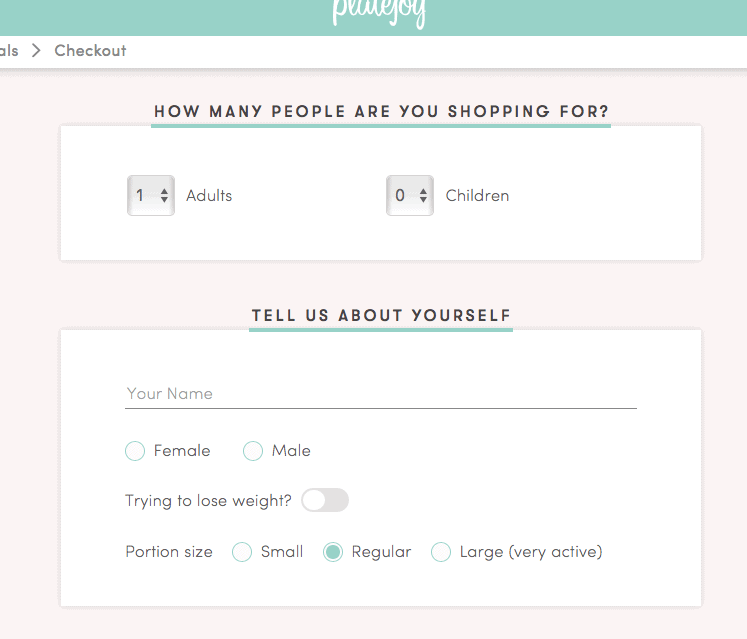
Task: Click the PlateJoy logo in header
Action: [x=379, y=13]
